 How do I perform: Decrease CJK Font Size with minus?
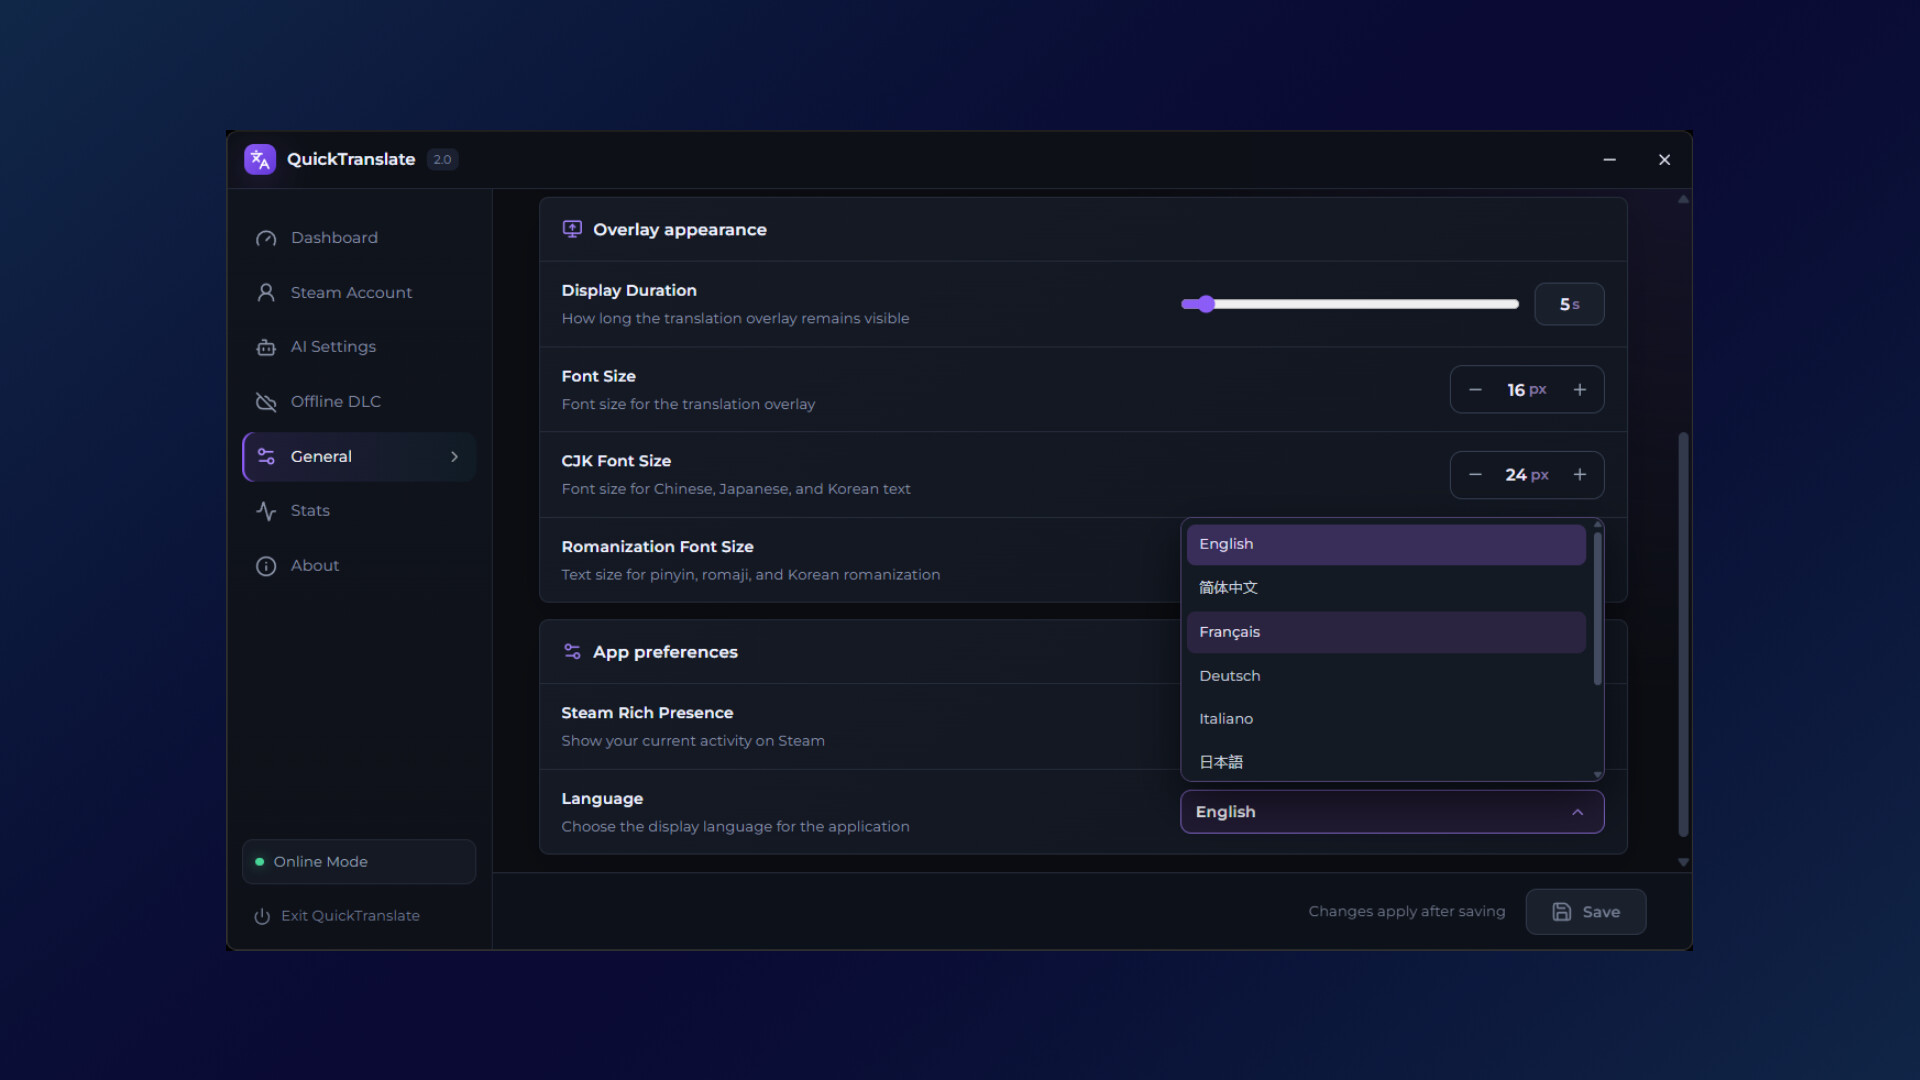click(x=1475, y=474)
